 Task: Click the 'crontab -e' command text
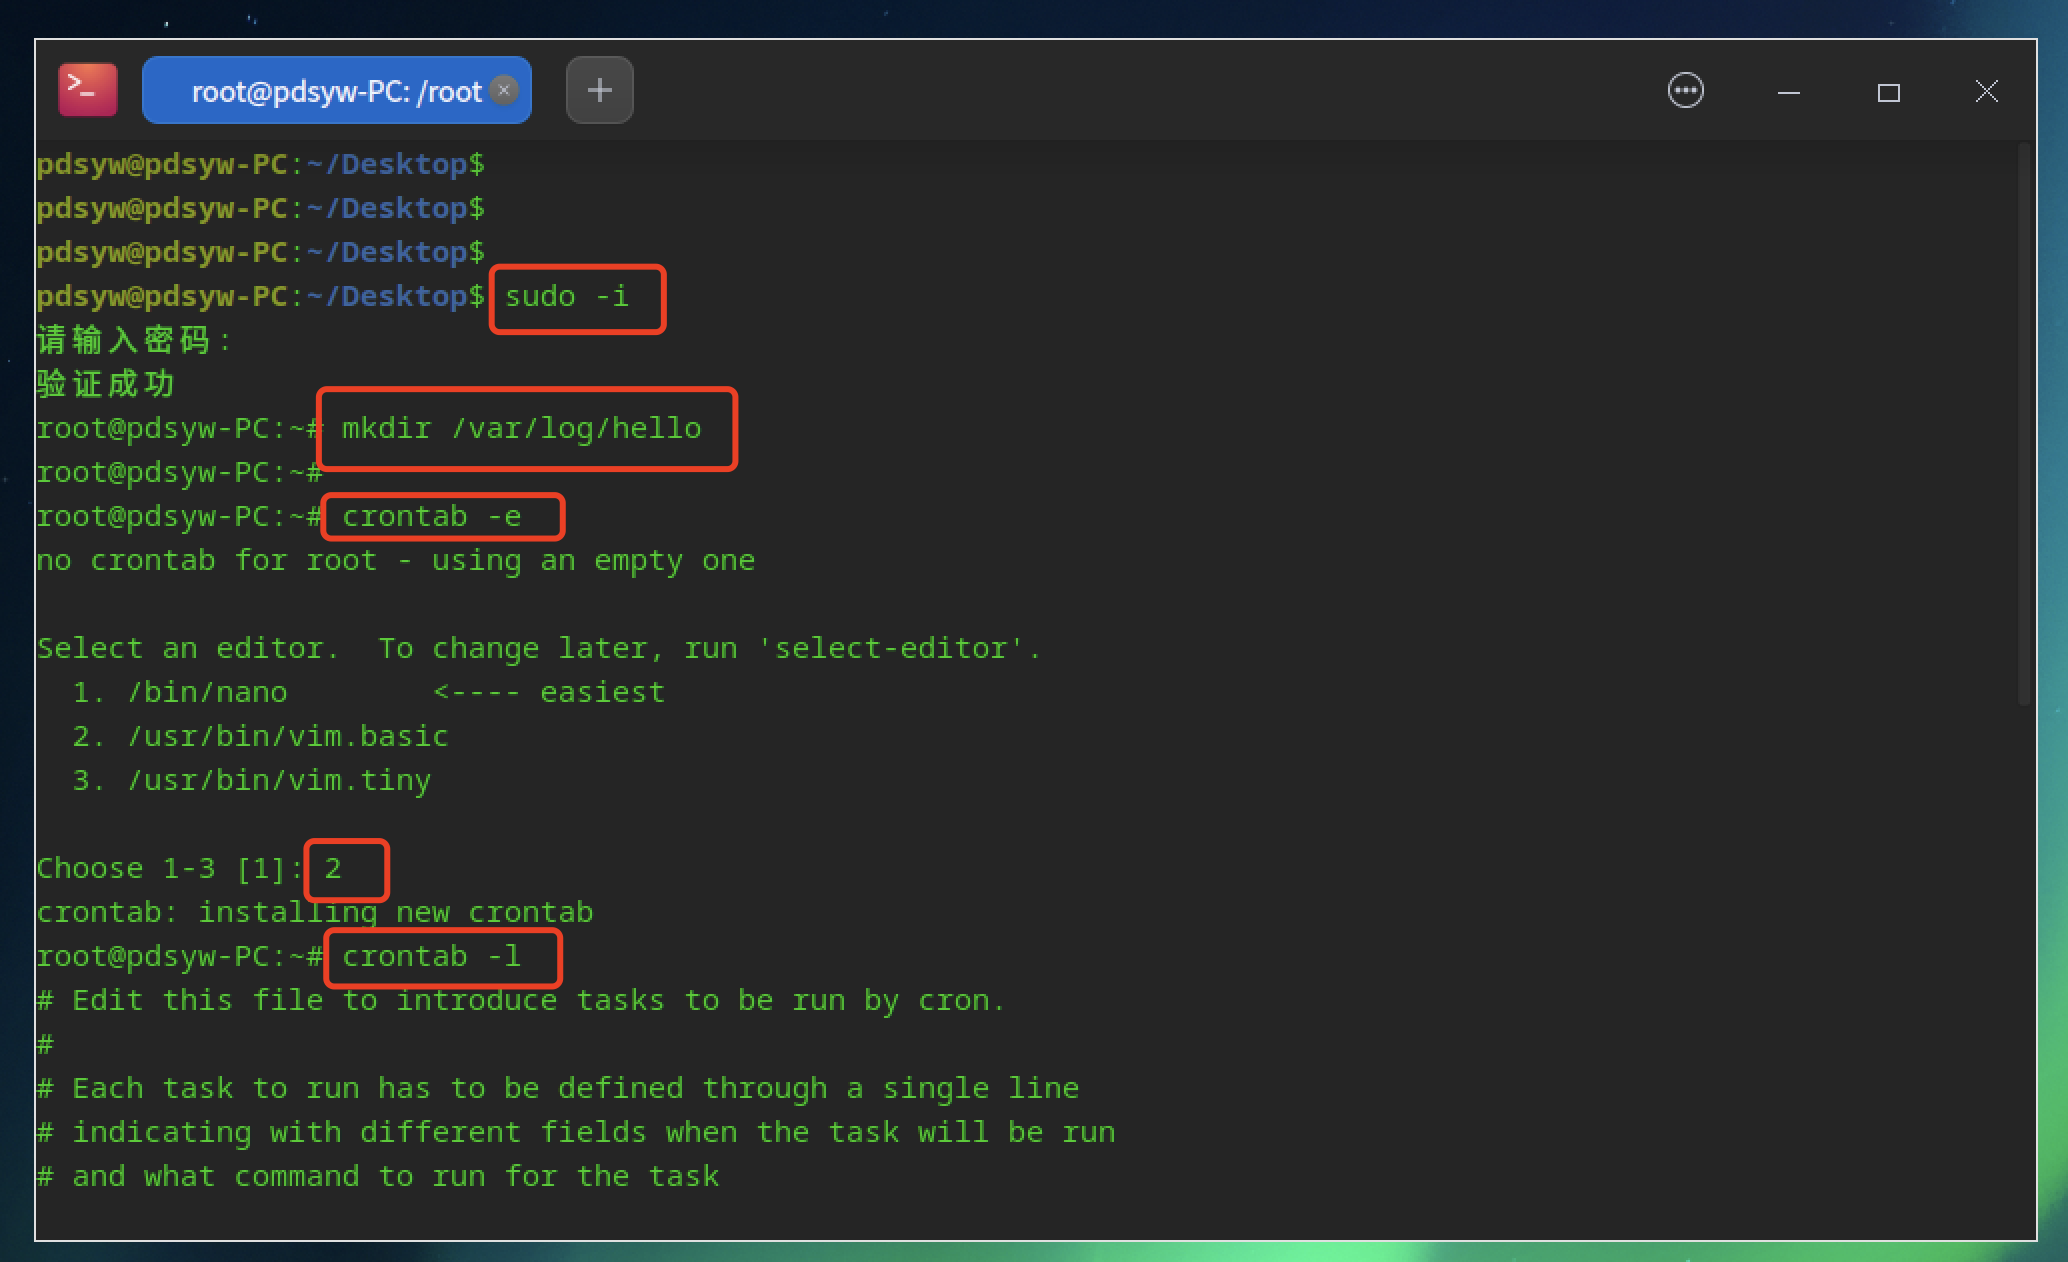(x=432, y=517)
